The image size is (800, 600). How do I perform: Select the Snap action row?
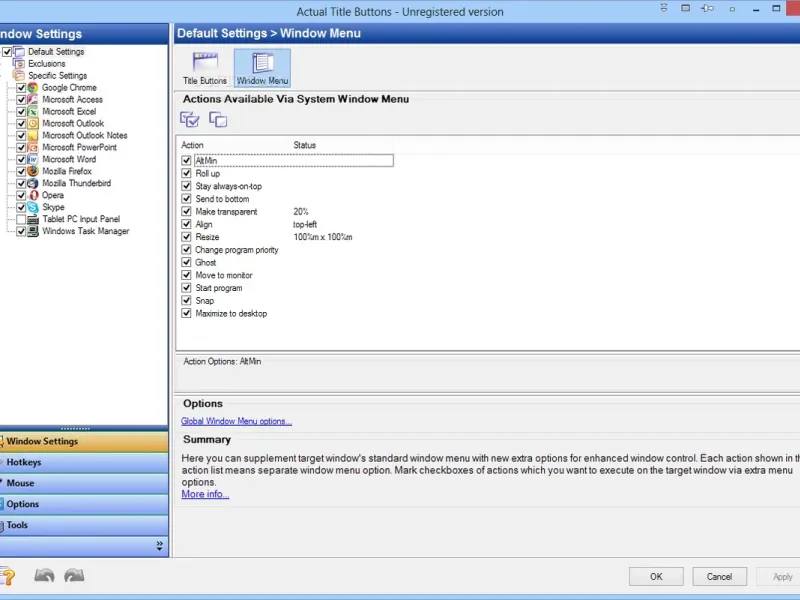tap(205, 300)
